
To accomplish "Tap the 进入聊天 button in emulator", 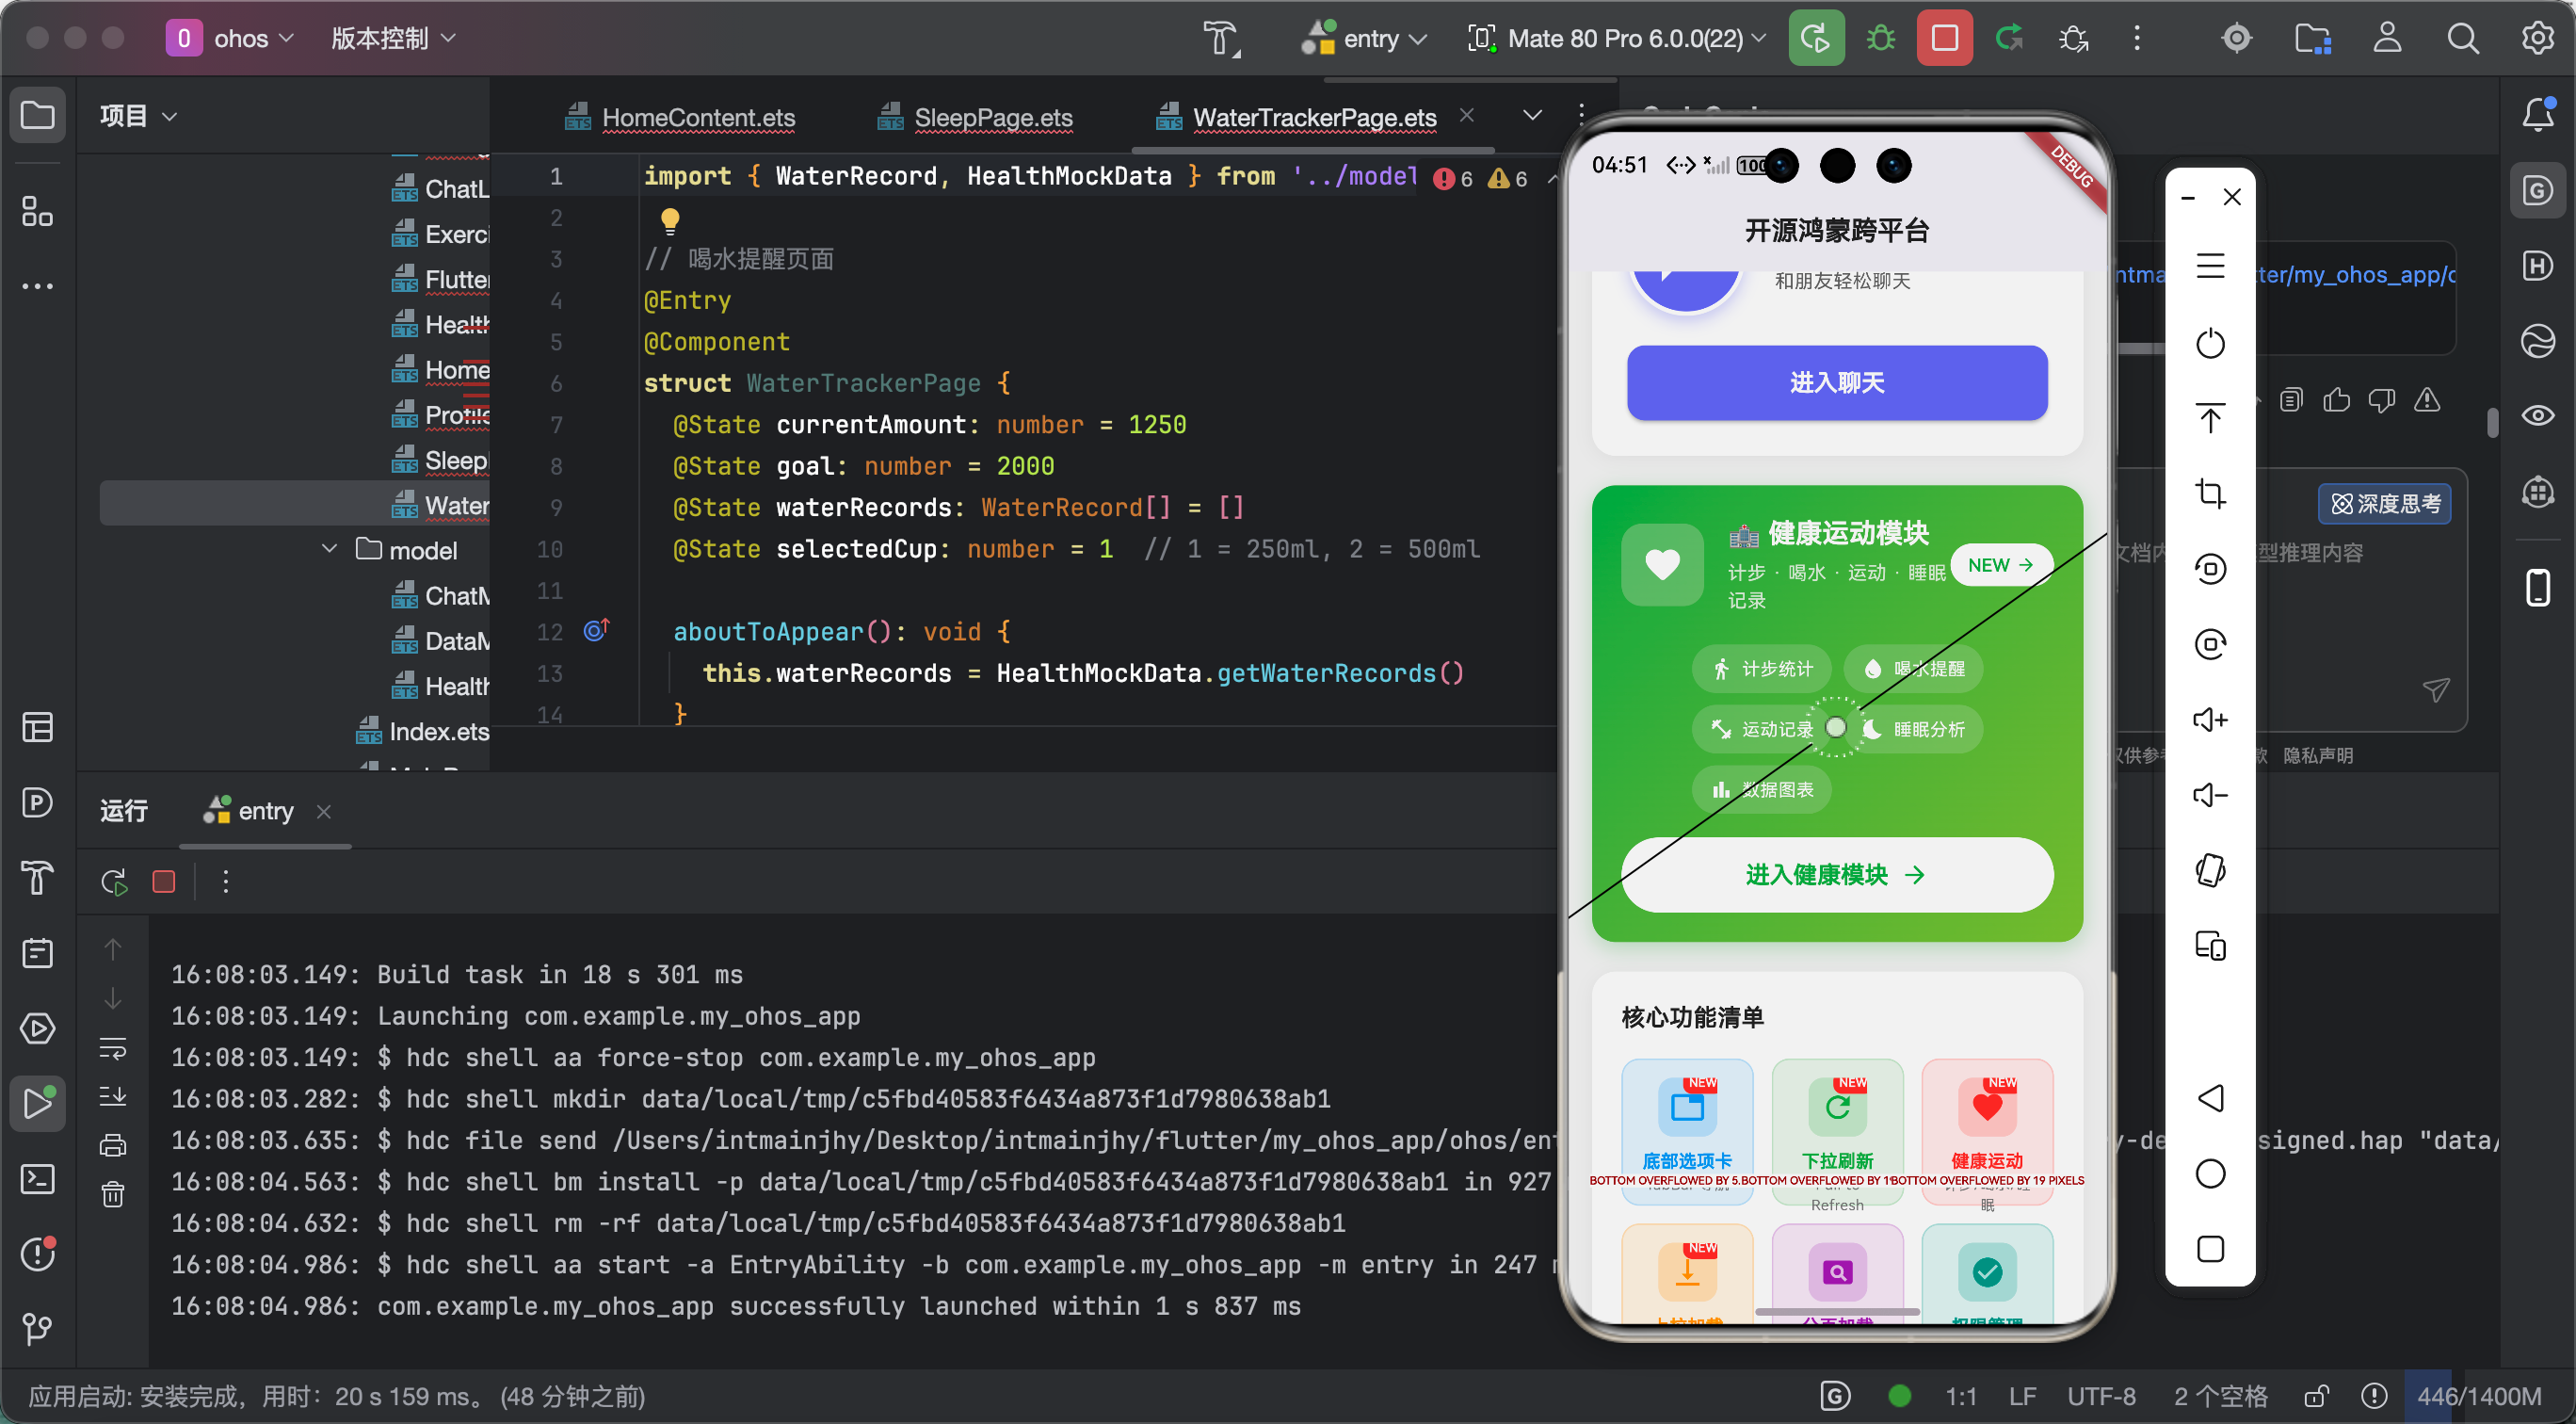I will click(x=1836, y=383).
